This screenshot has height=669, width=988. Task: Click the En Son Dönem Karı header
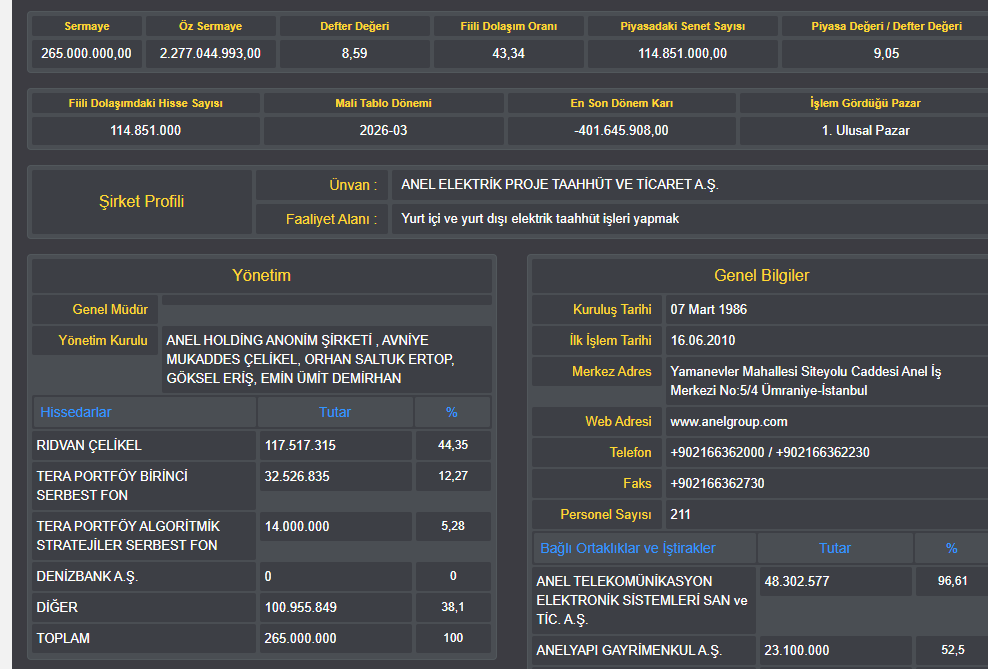pyautogui.click(x=621, y=103)
